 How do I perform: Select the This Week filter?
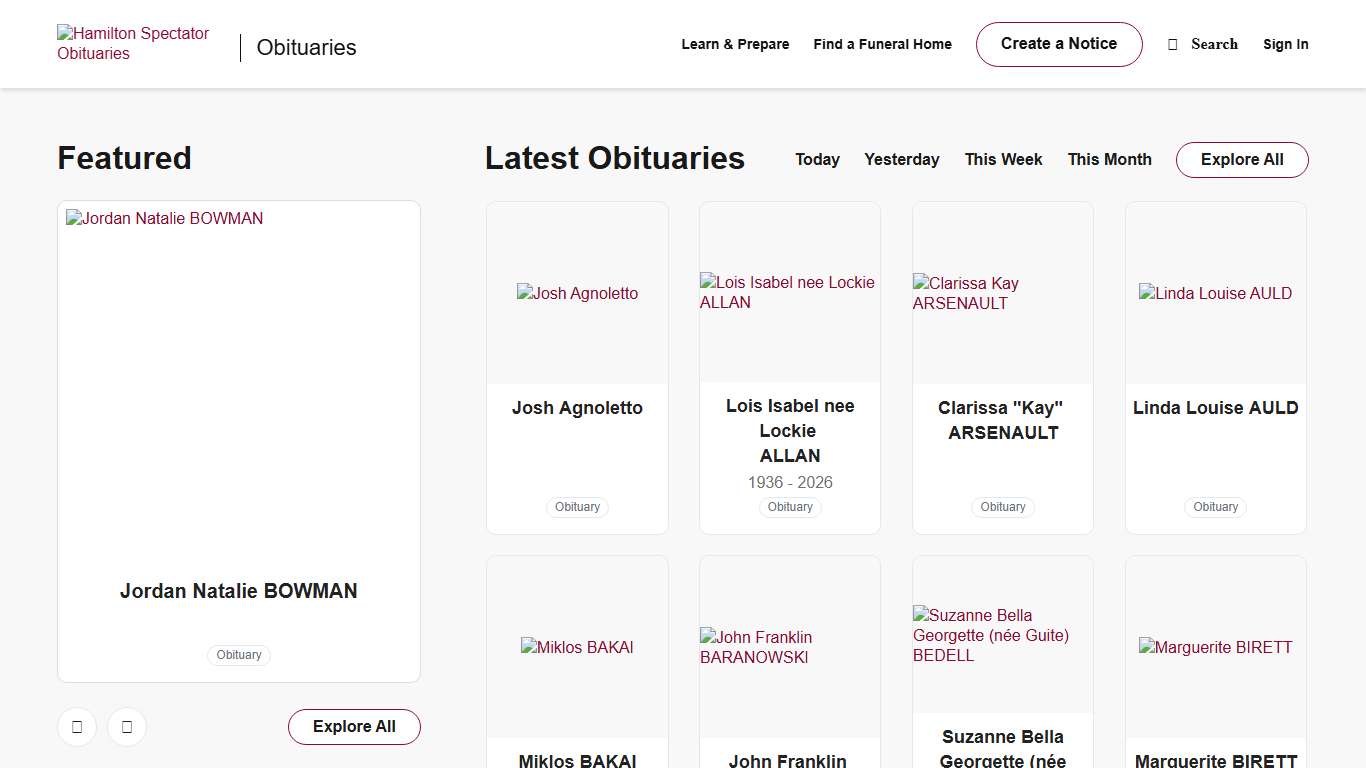(1003, 159)
